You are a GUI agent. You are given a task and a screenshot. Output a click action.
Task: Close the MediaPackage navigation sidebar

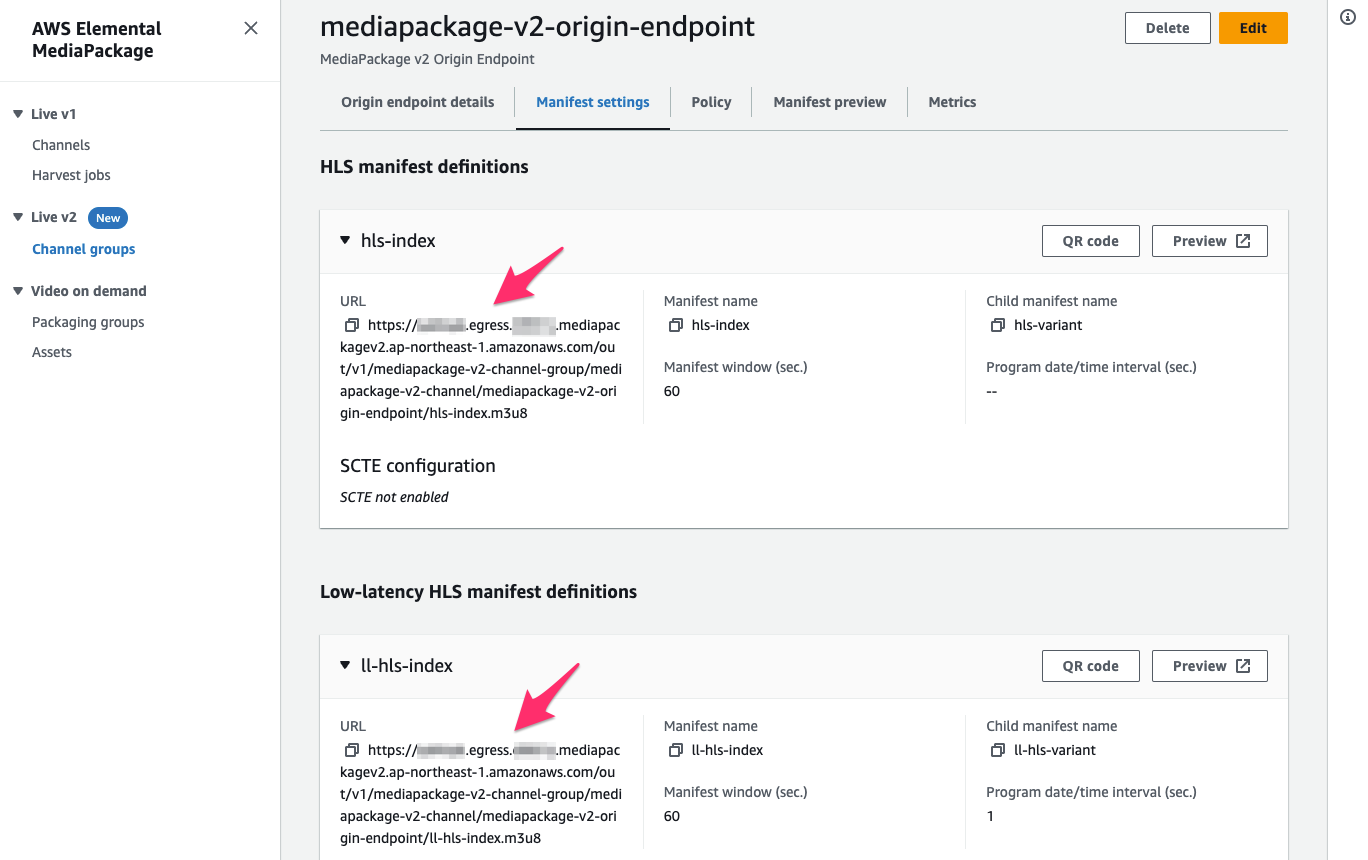click(x=251, y=28)
